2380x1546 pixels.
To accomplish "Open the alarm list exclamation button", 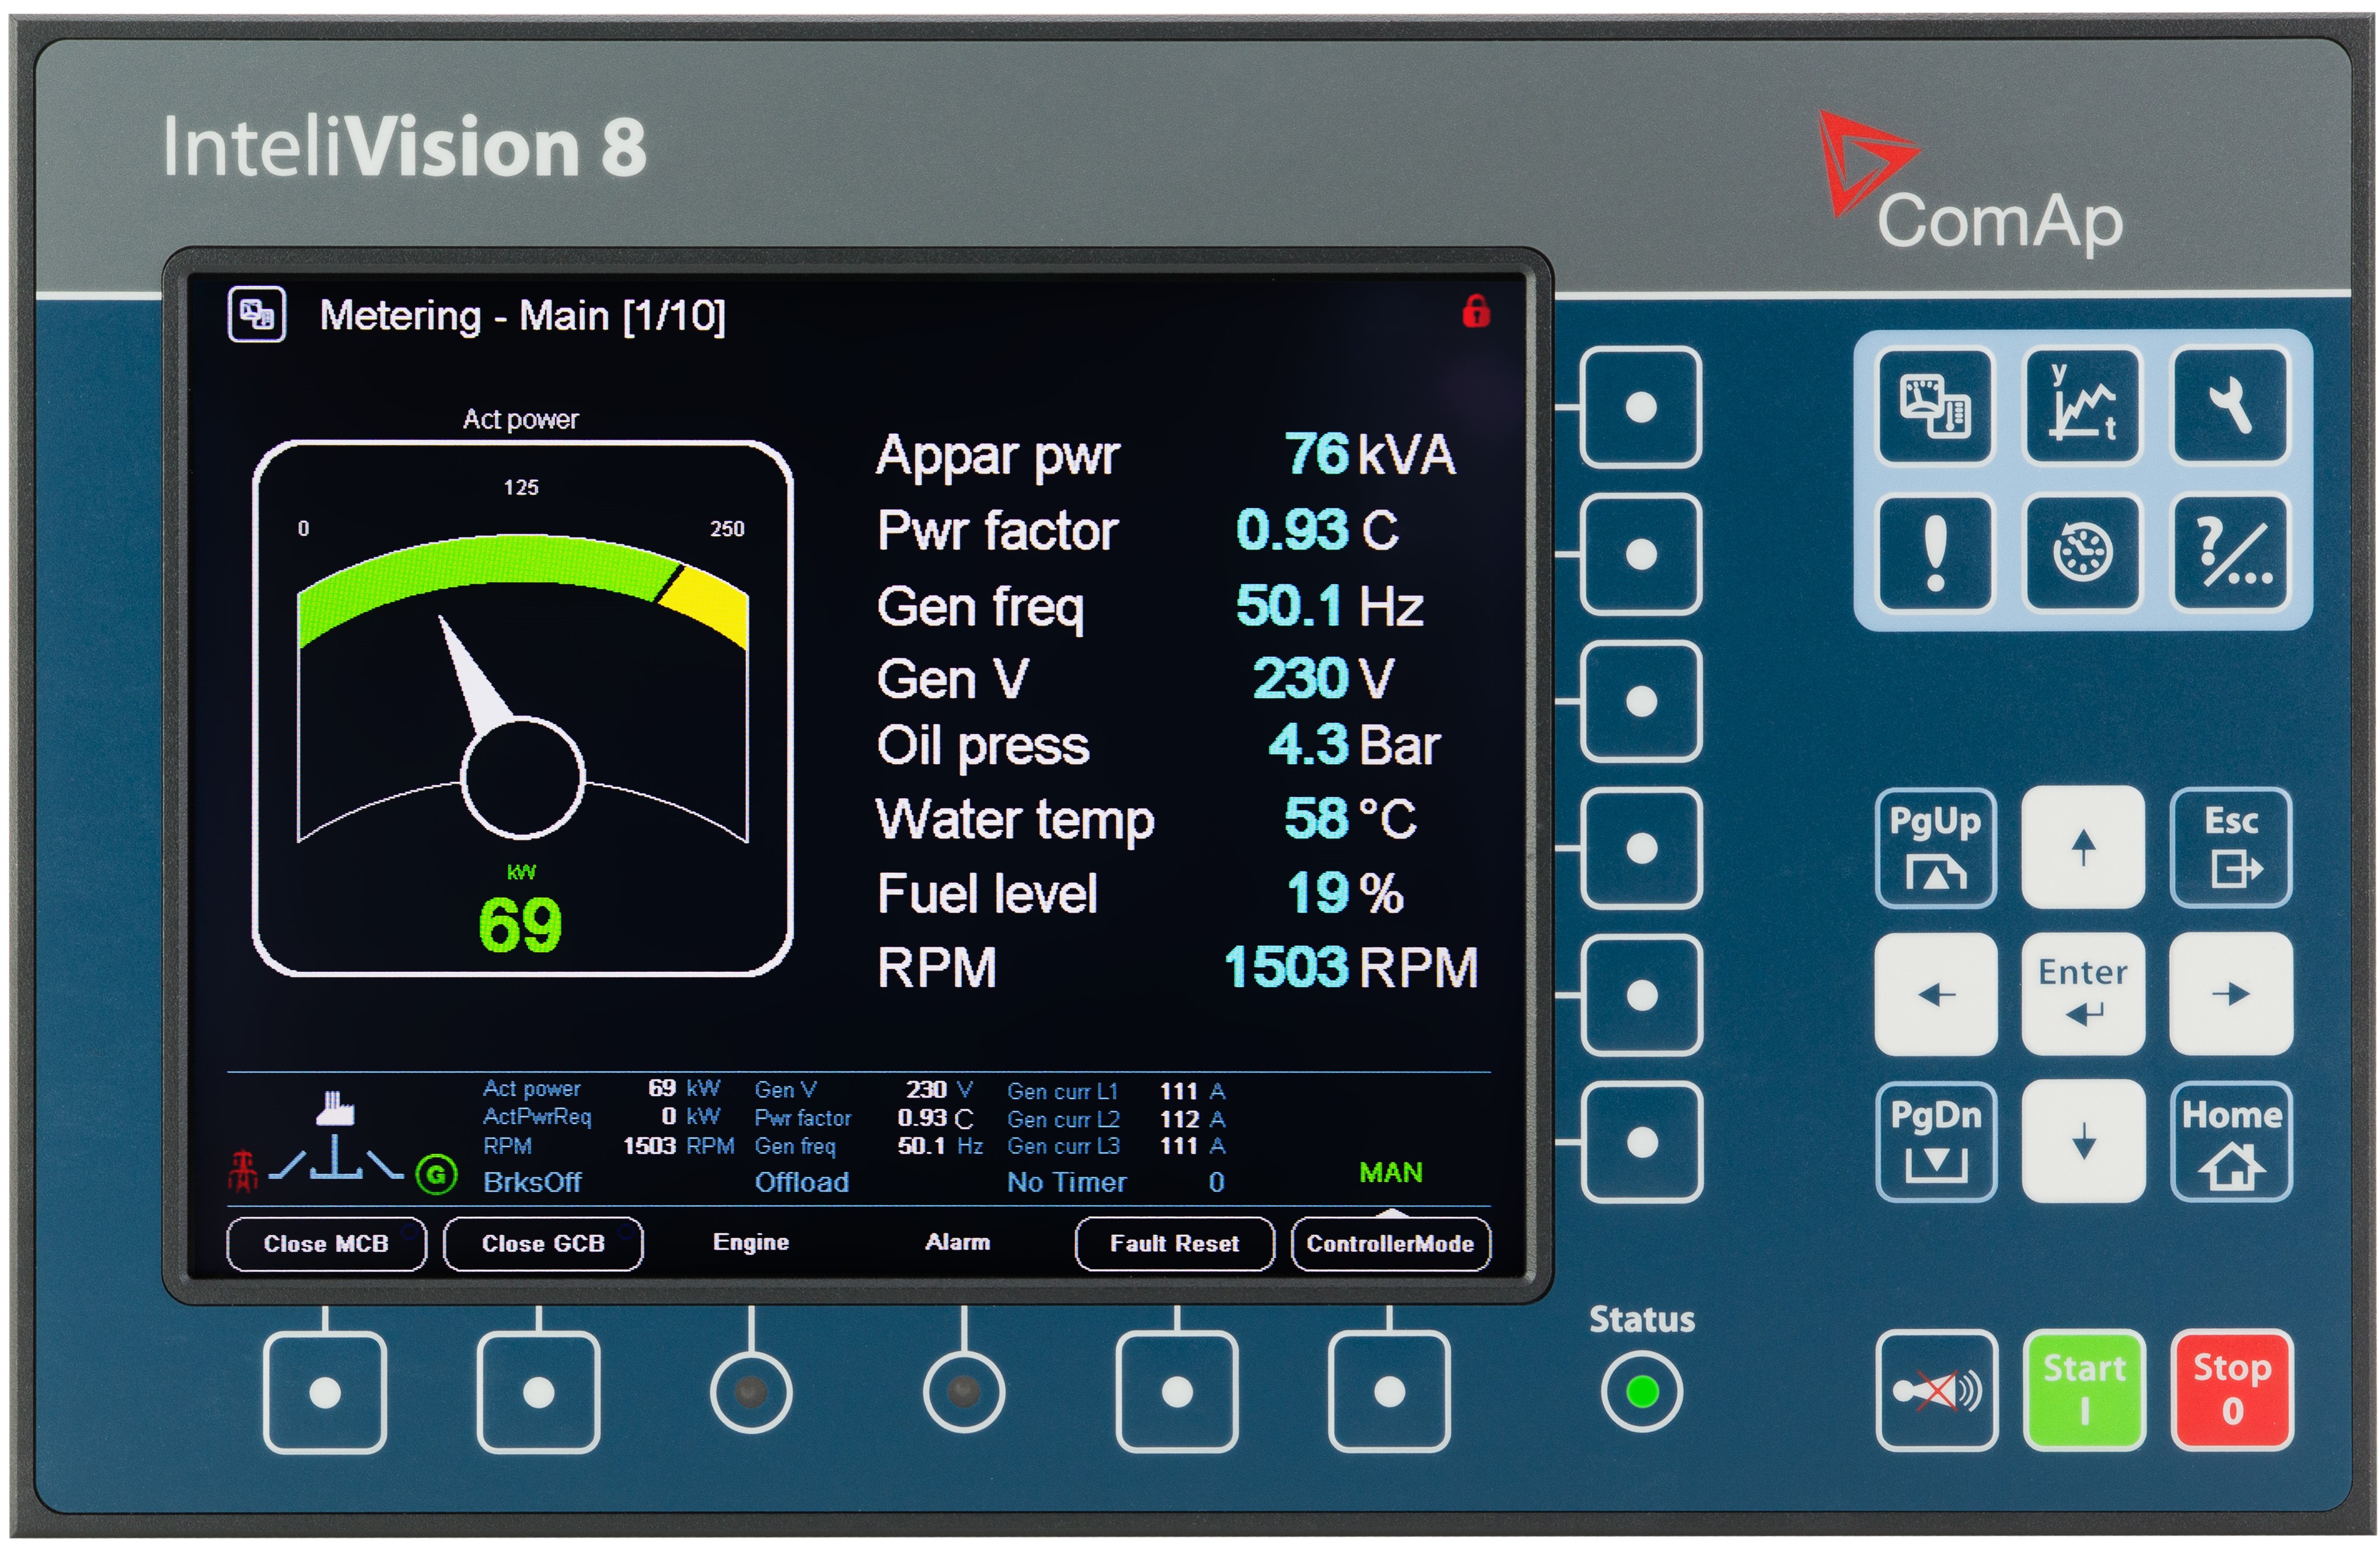I will pyautogui.click(x=1935, y=553).
